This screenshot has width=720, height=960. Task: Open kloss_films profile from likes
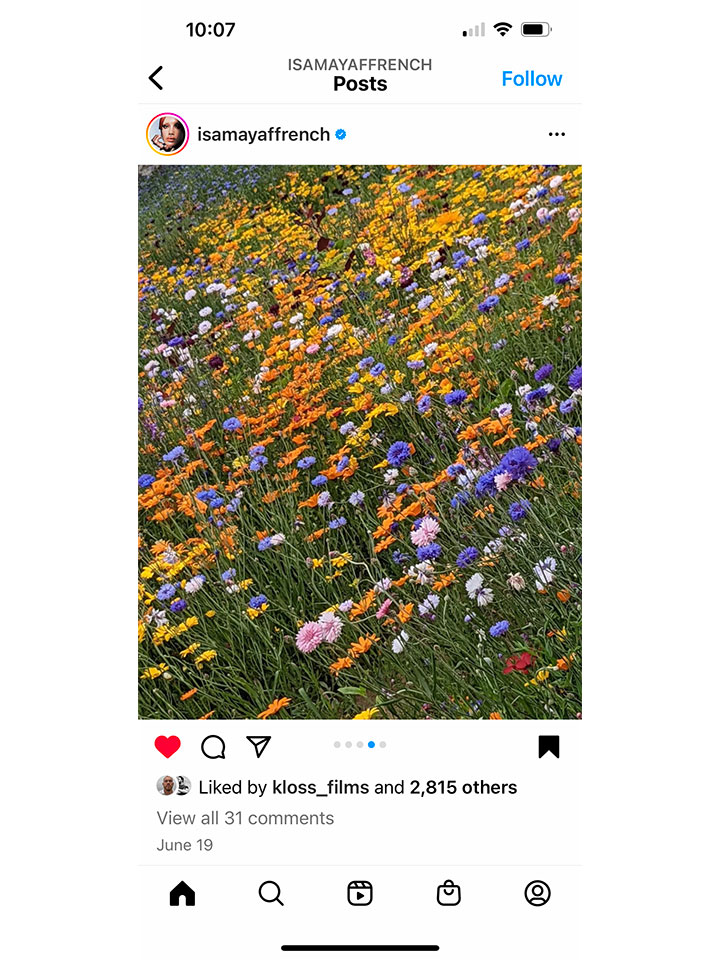click(x=320, y=787)
